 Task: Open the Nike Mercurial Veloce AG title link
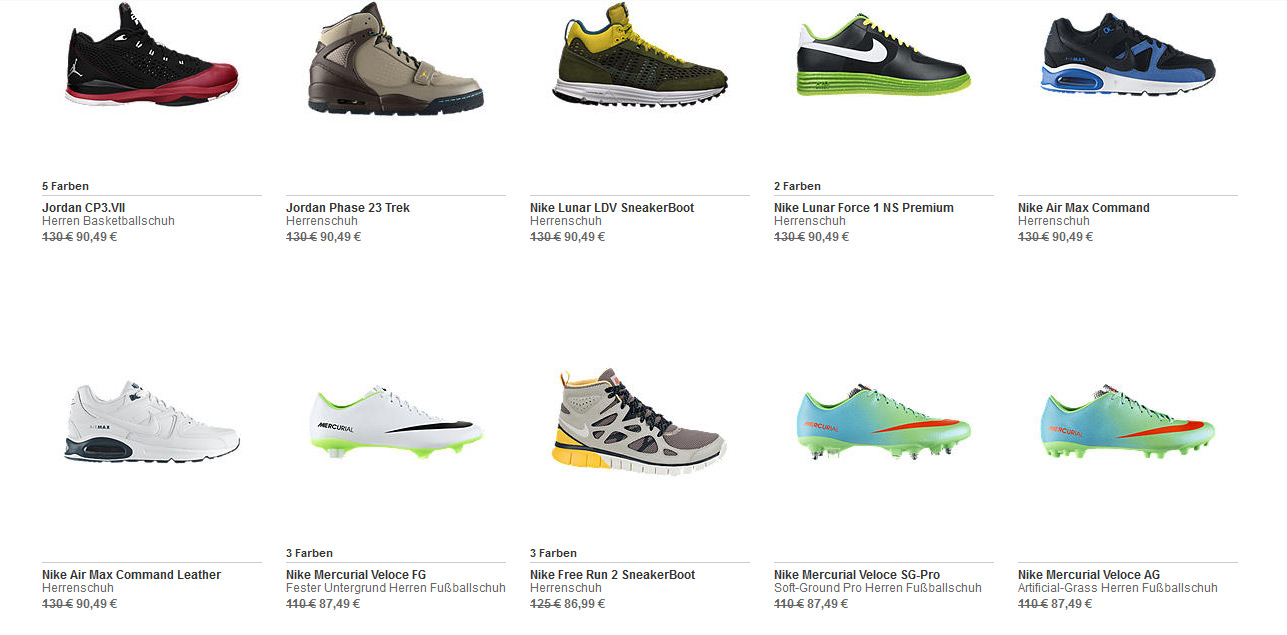[x=1089, y=575]
